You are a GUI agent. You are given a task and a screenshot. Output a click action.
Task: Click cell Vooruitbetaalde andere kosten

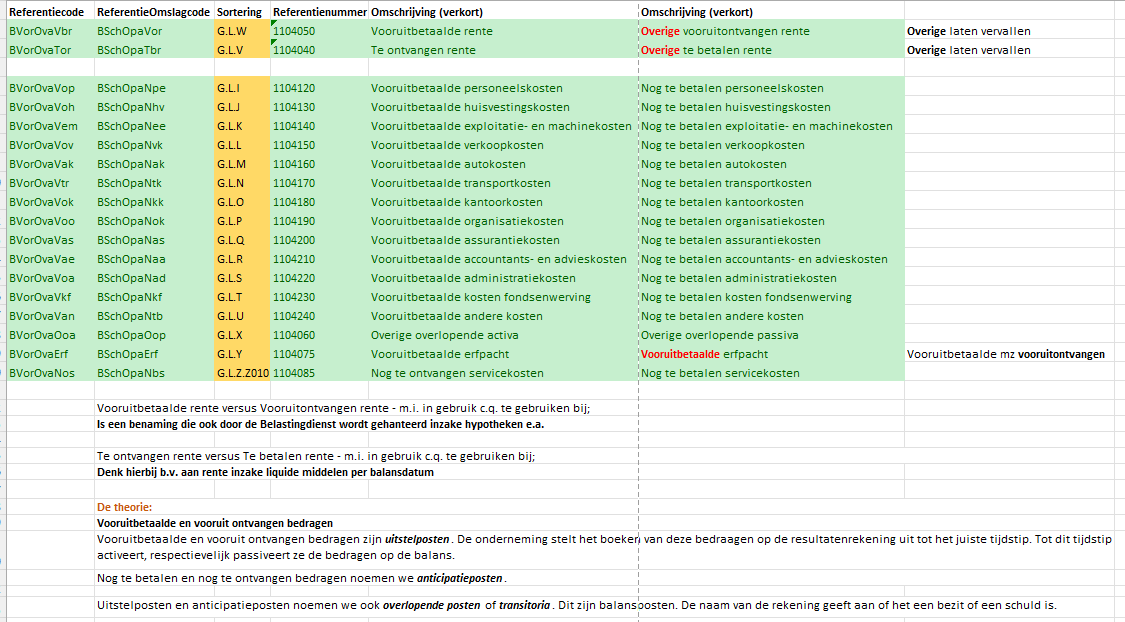pyautogui.click(x=503, y=316)
